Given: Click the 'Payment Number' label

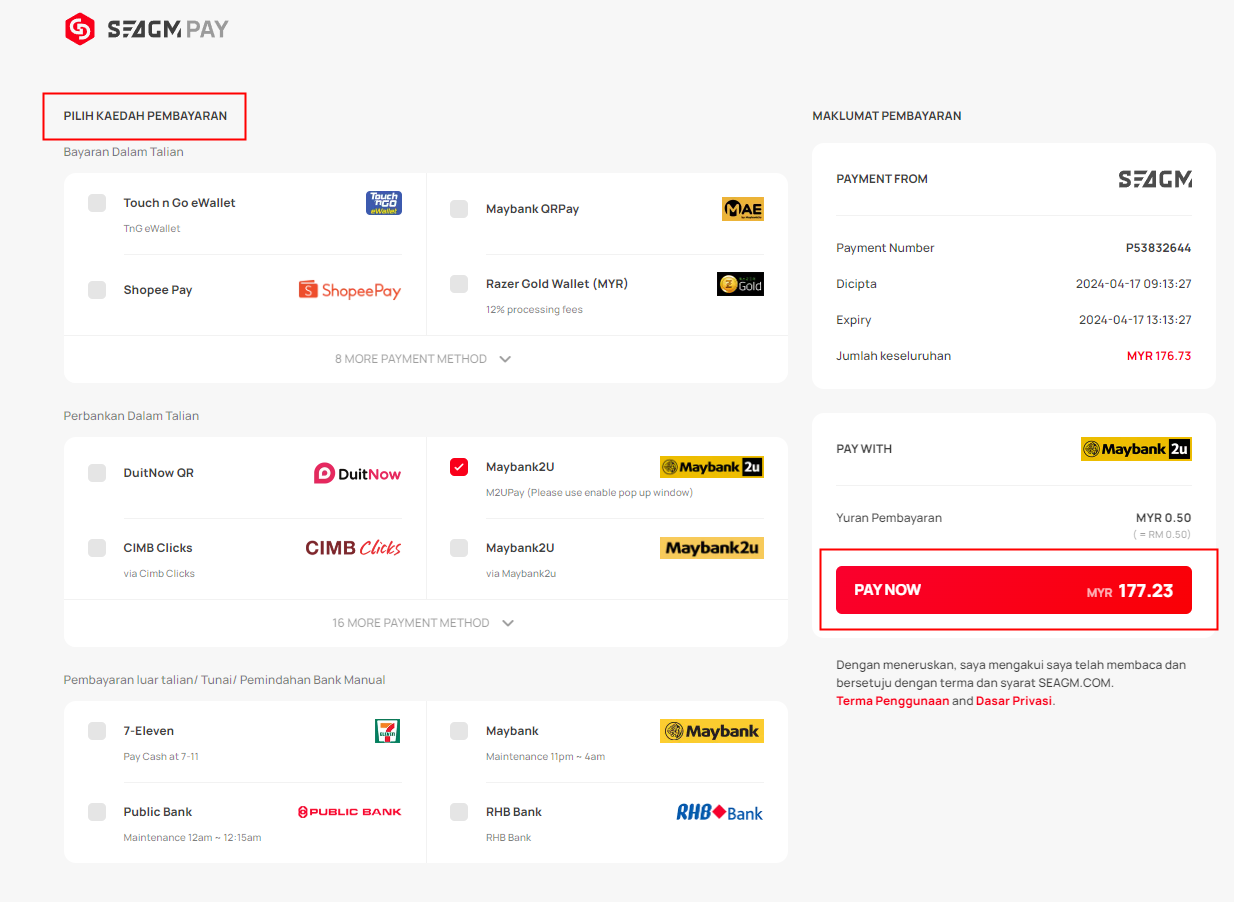Looking at the screenshot, I should click(x=885, y=248).
